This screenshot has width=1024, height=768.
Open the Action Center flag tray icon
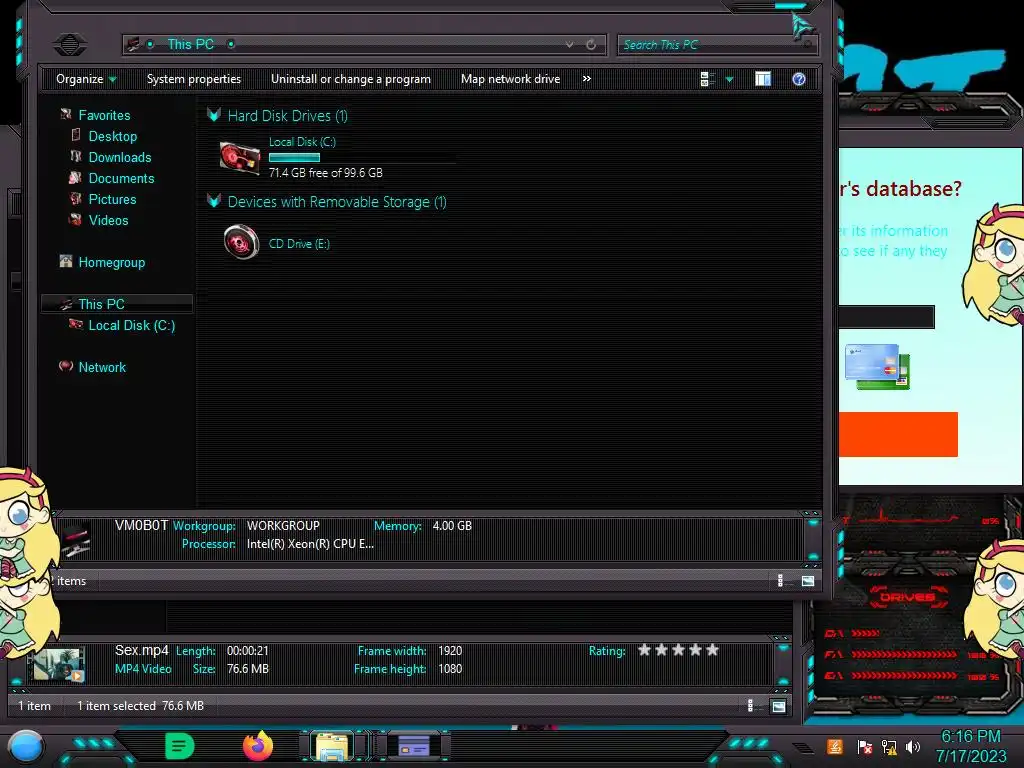pos(865,747)
